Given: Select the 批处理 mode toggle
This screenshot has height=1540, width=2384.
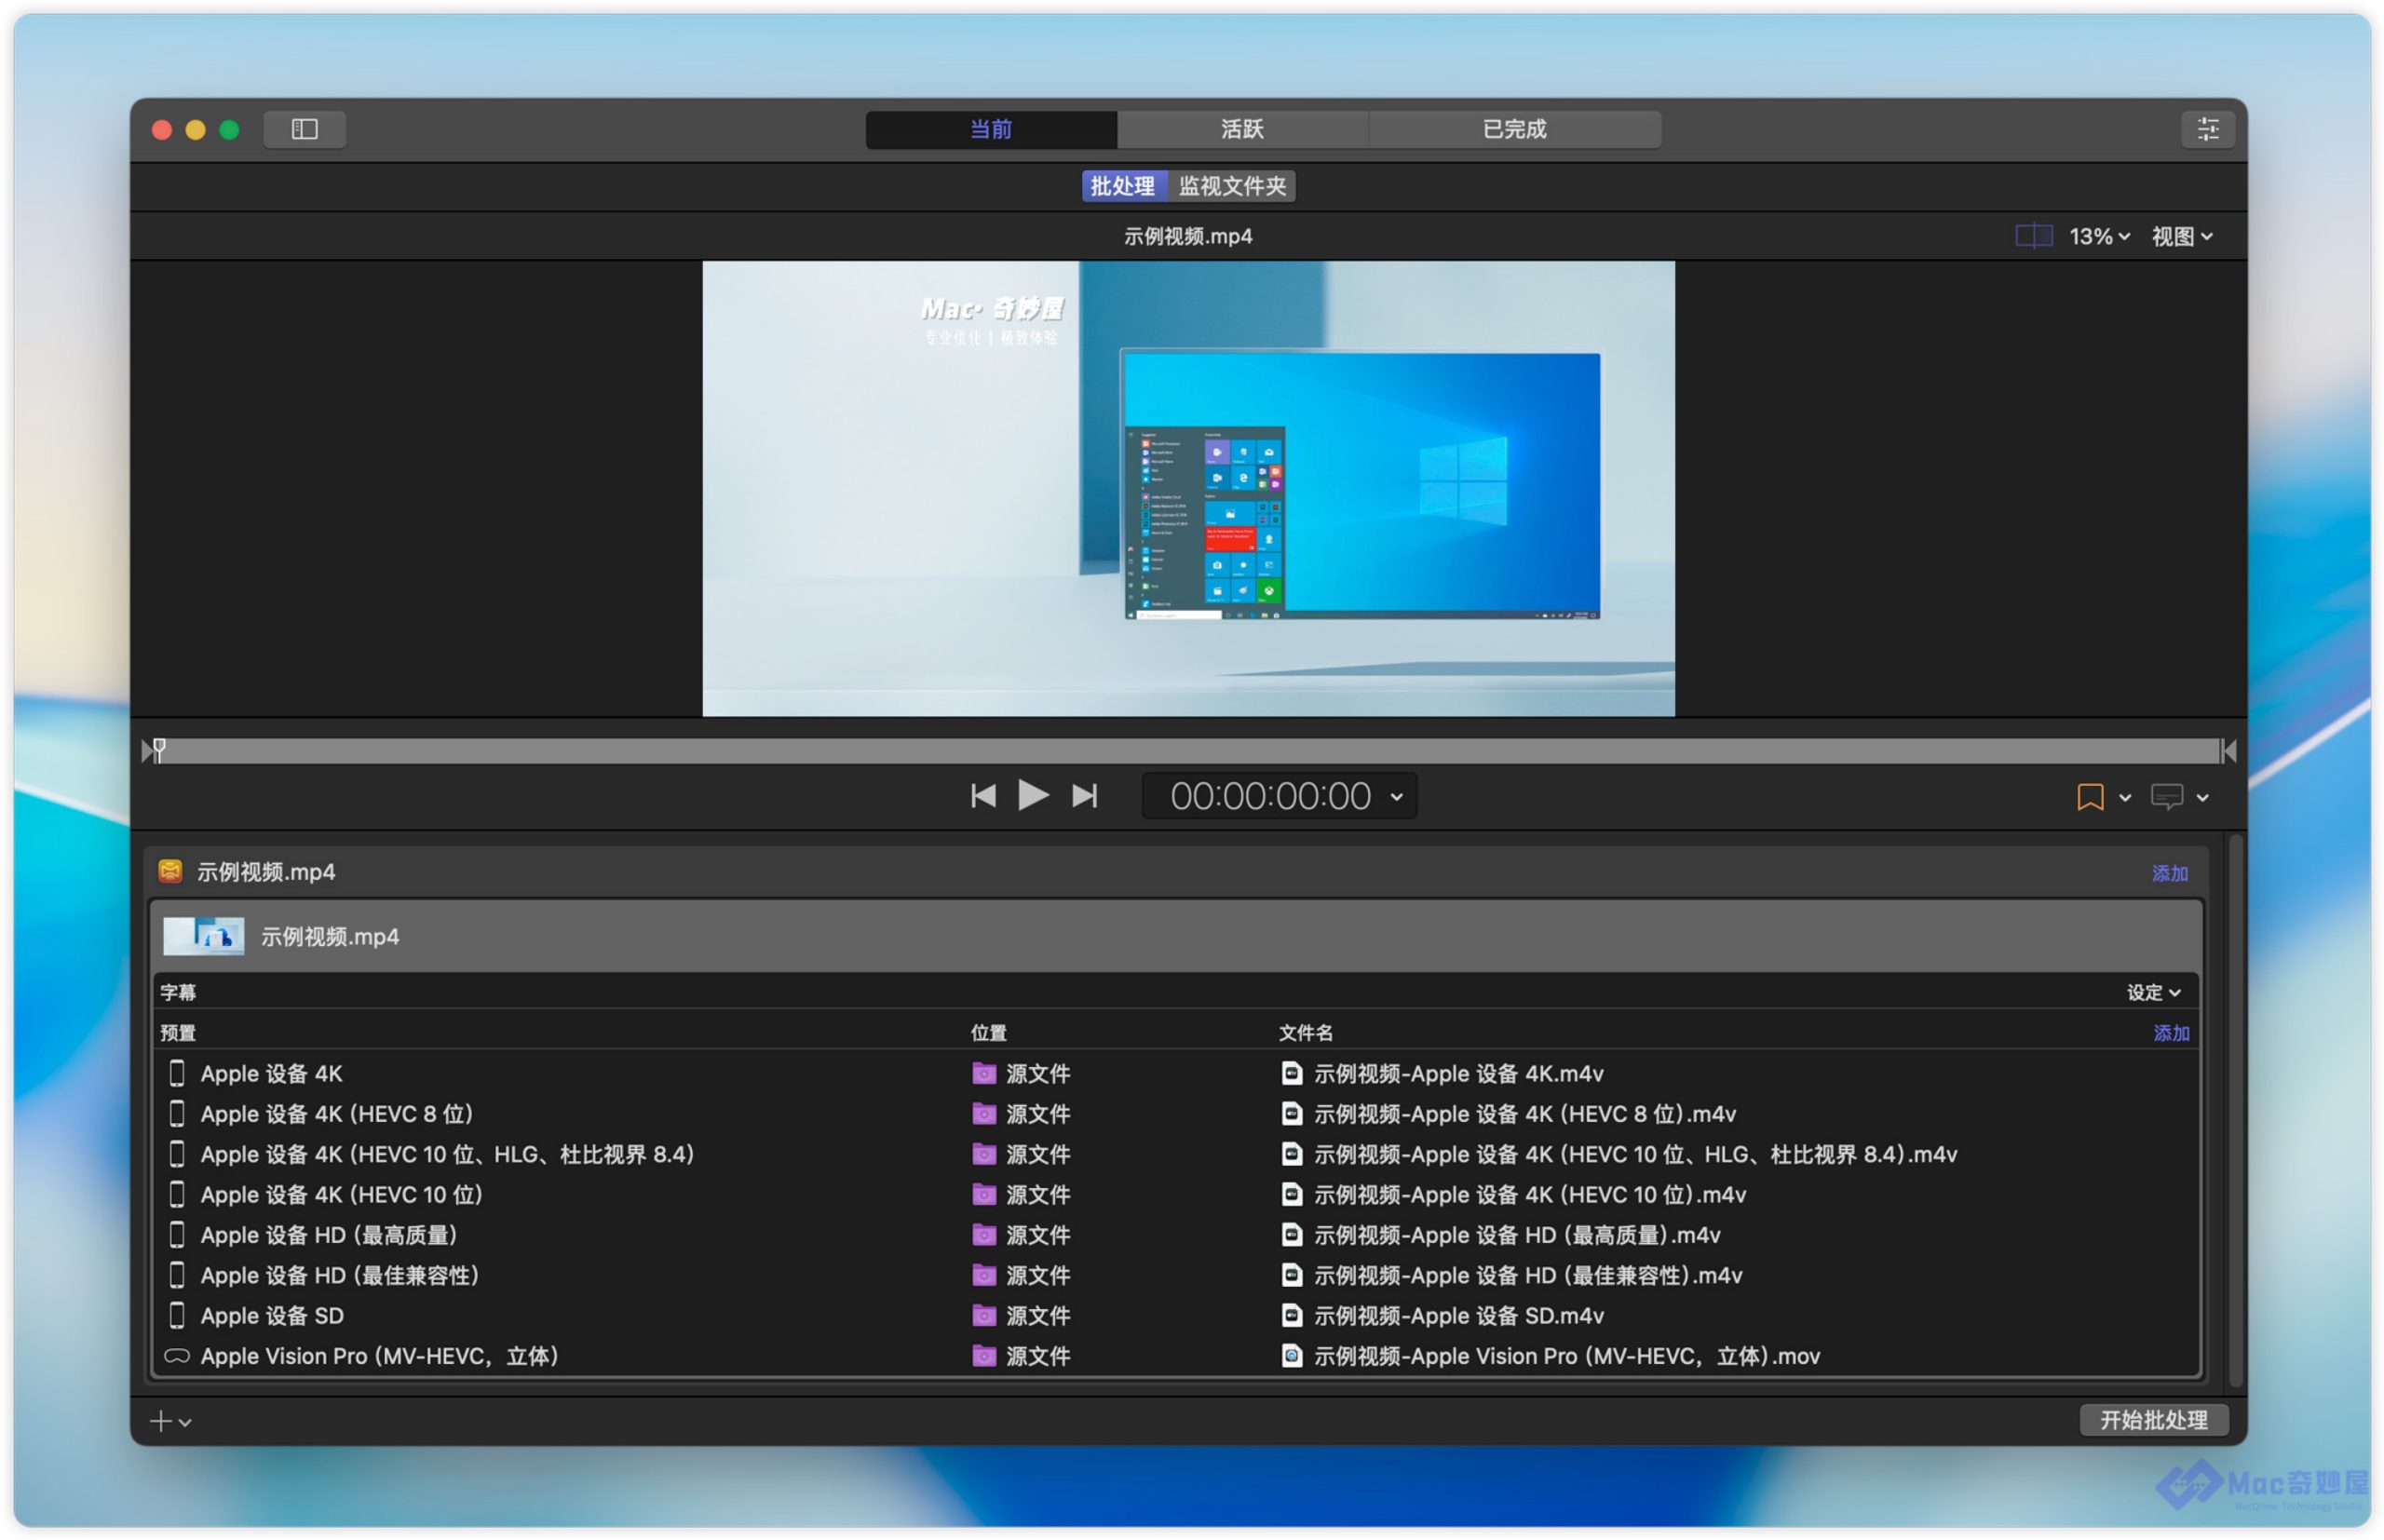Looking at the screenshot, I should (x=1122, y=186).
